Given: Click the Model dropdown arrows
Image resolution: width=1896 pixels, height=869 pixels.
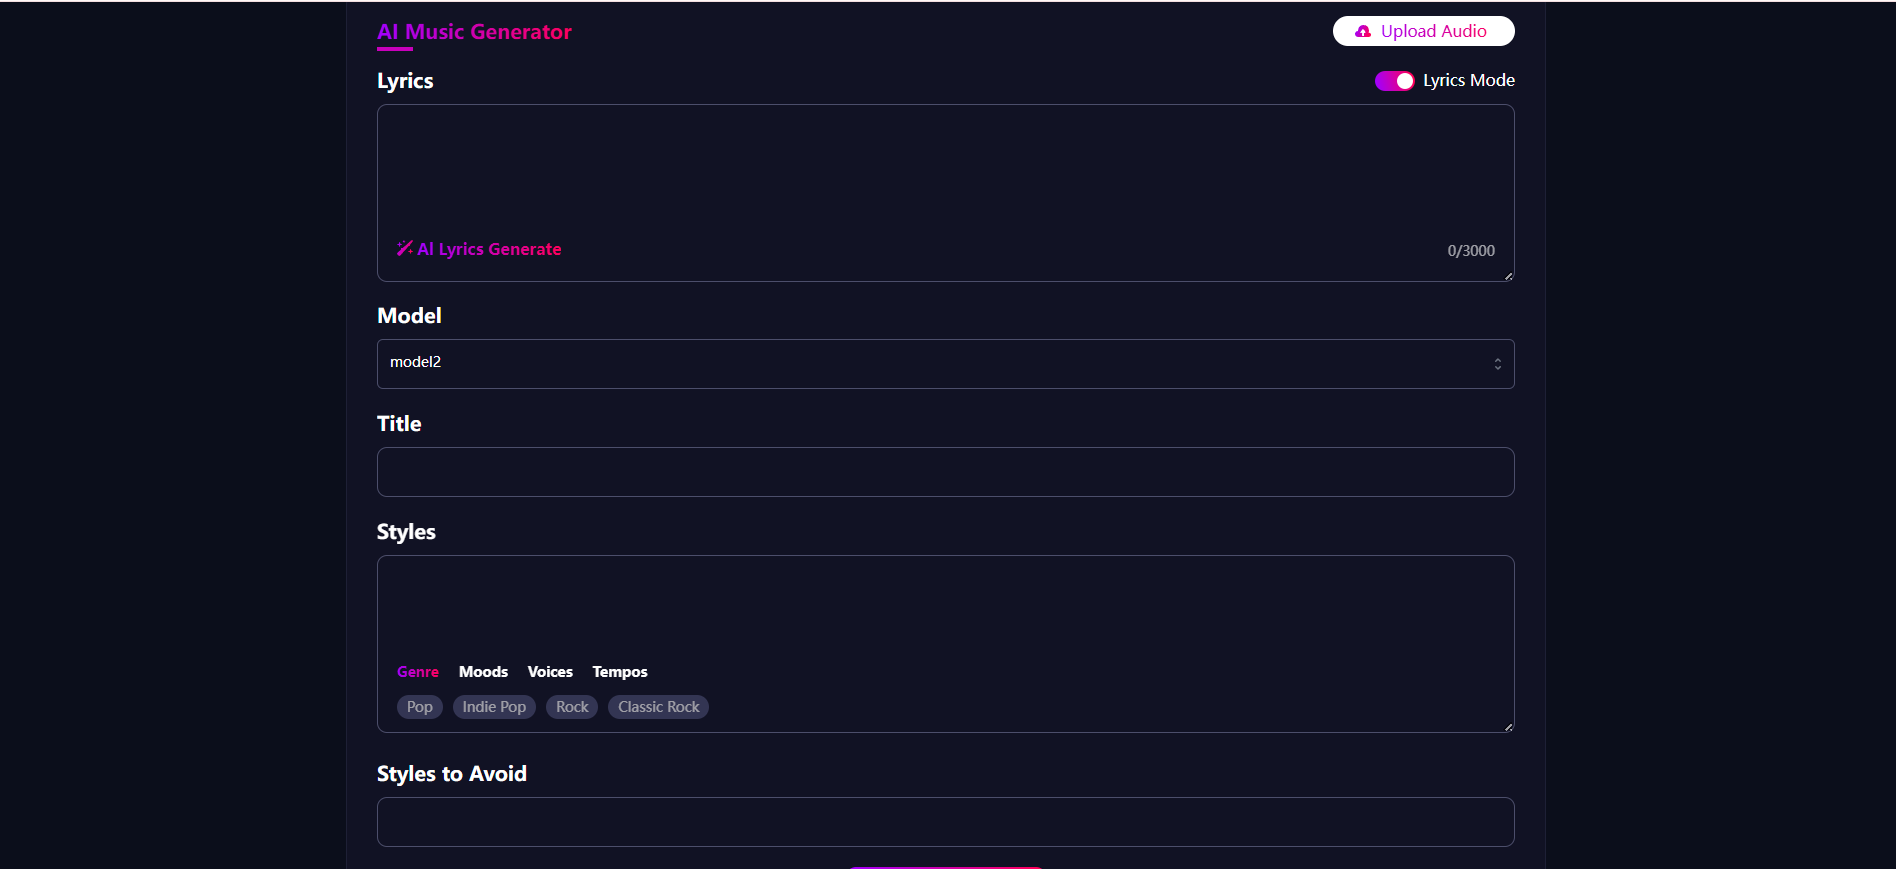Looking at the screenshot, I should point(1497,364).
